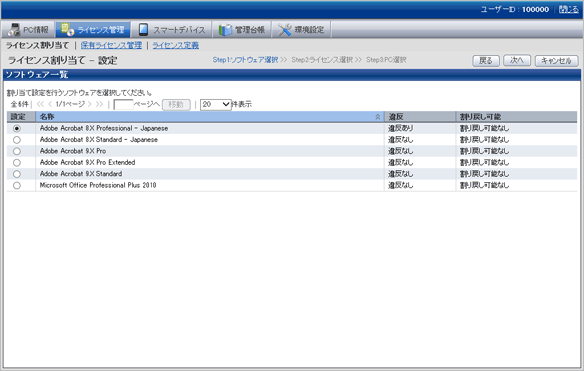The height and width of the screenshot is (371, 584).
Task: Click the Step3:PC選択 step label
Action: coord(386,60)
